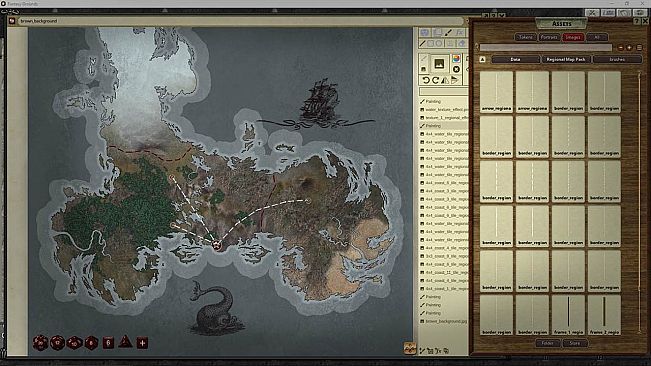The width and height of the screenshot is (651, 366).
Task: Go up a folder with arrow button
Action: click(482, 59)
